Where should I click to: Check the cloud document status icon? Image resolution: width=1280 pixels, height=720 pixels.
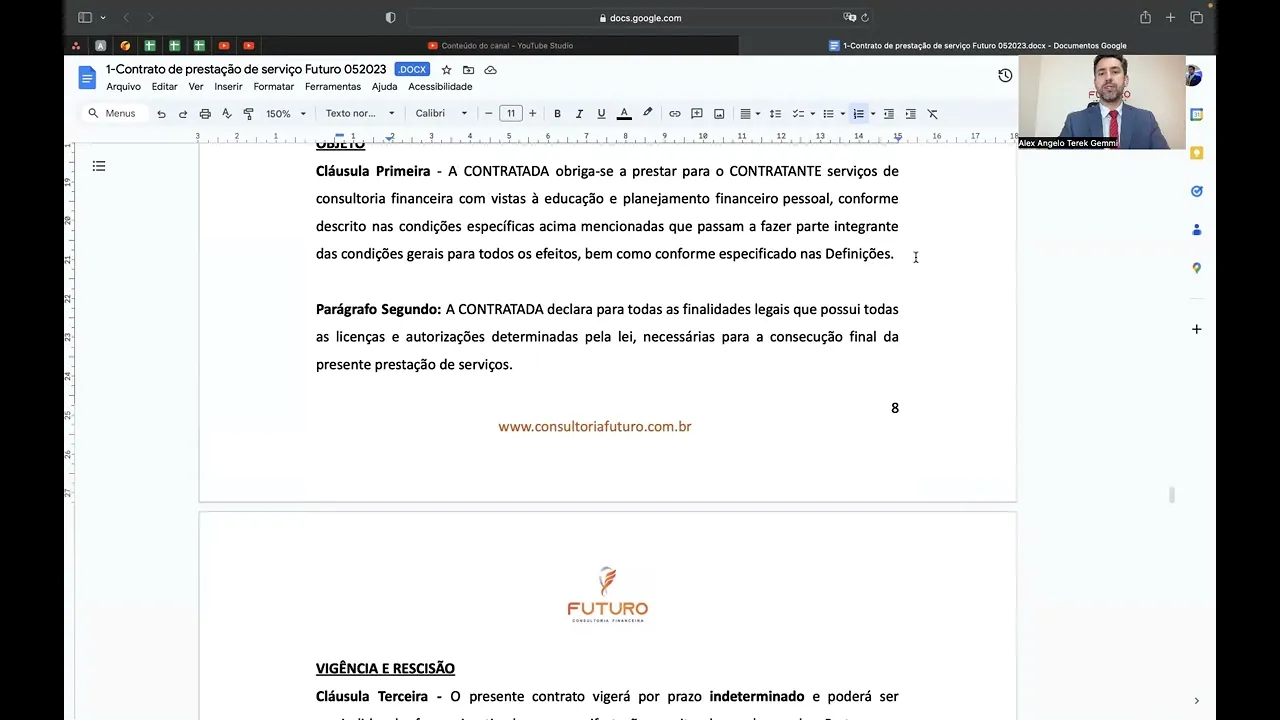[490, 70]
